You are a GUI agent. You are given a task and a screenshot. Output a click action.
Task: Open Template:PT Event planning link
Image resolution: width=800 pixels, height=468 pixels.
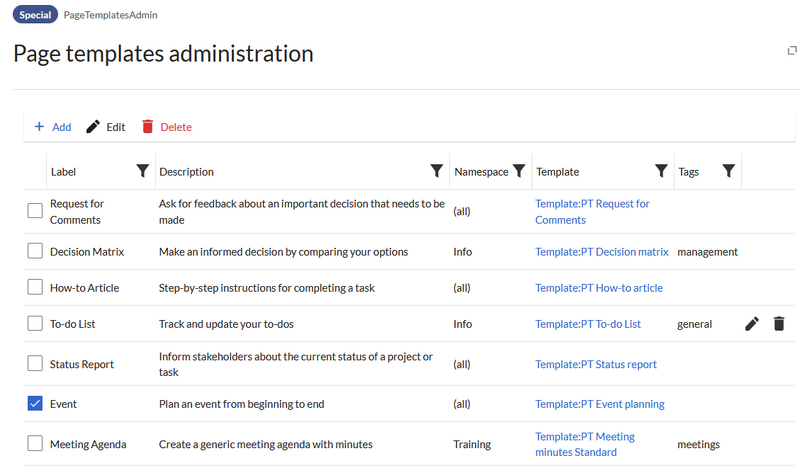[x=599, y=404]
